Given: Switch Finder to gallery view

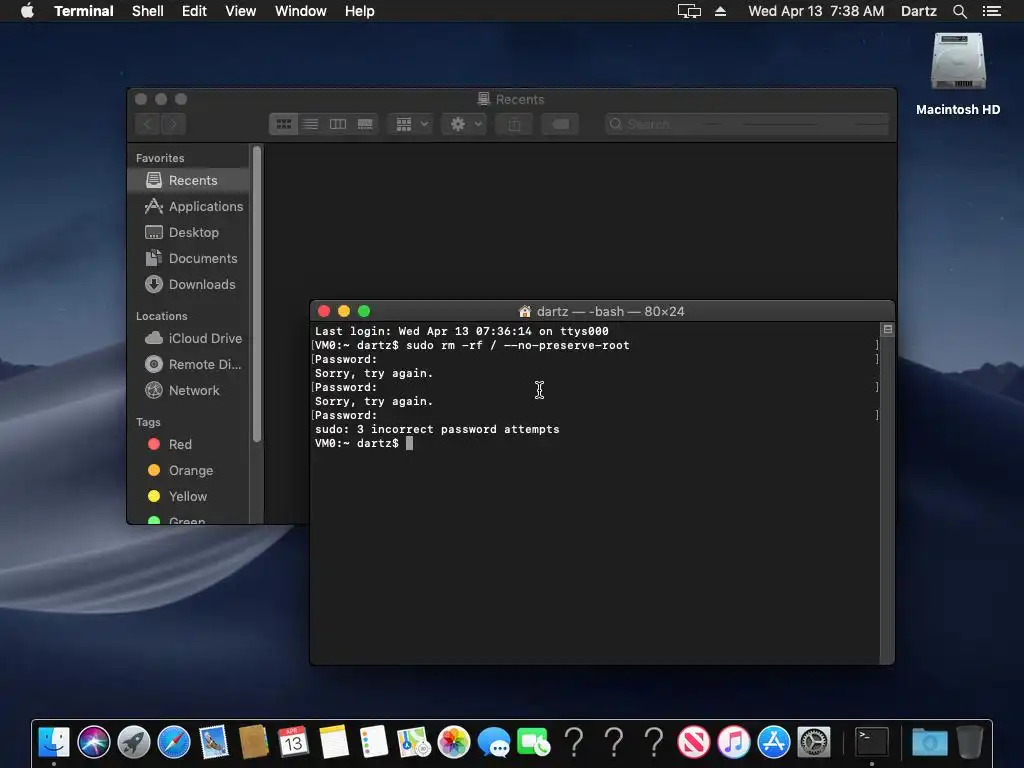Looking at the screenshot, I should click(x=365, y=124).
